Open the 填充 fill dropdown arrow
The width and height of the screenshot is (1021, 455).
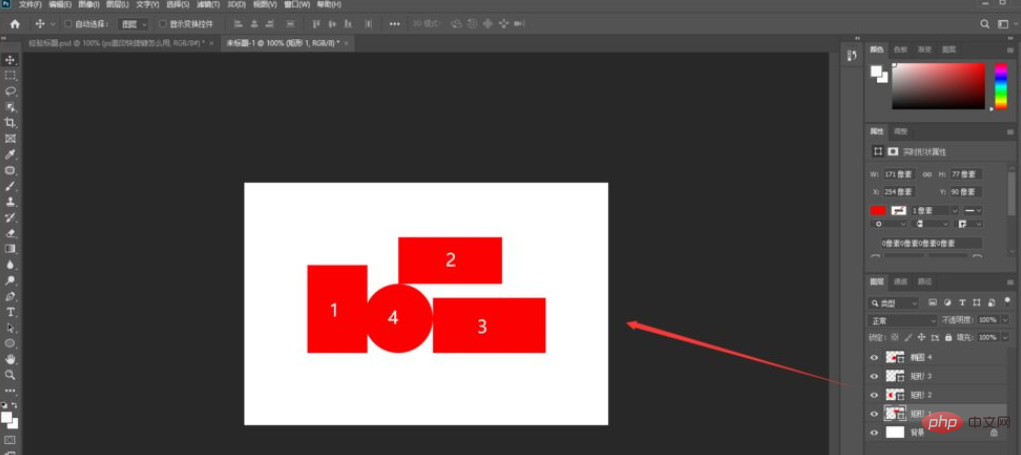point(1003,338)
